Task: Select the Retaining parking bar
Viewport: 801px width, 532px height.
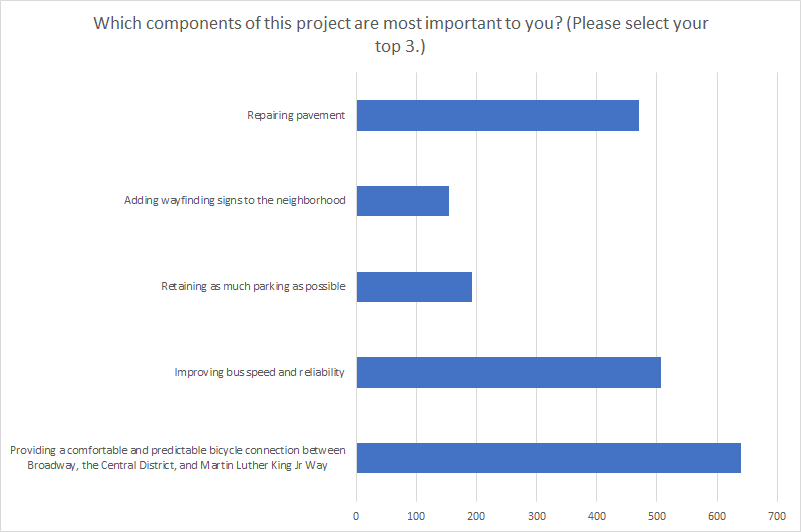Action: click(414, 287)
